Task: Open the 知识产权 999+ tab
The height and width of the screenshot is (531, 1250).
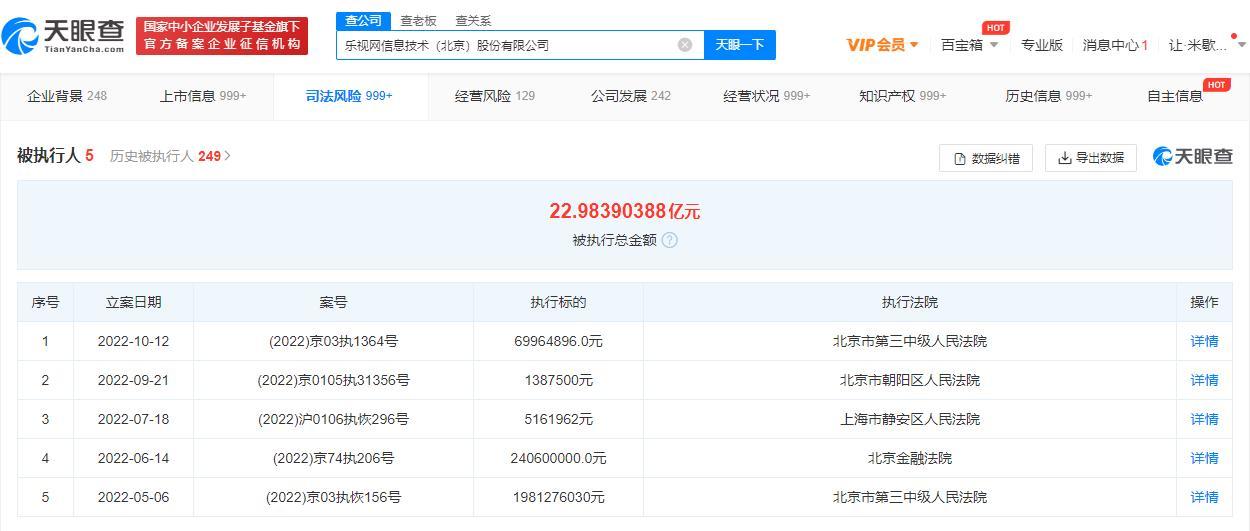Action: 903,96
